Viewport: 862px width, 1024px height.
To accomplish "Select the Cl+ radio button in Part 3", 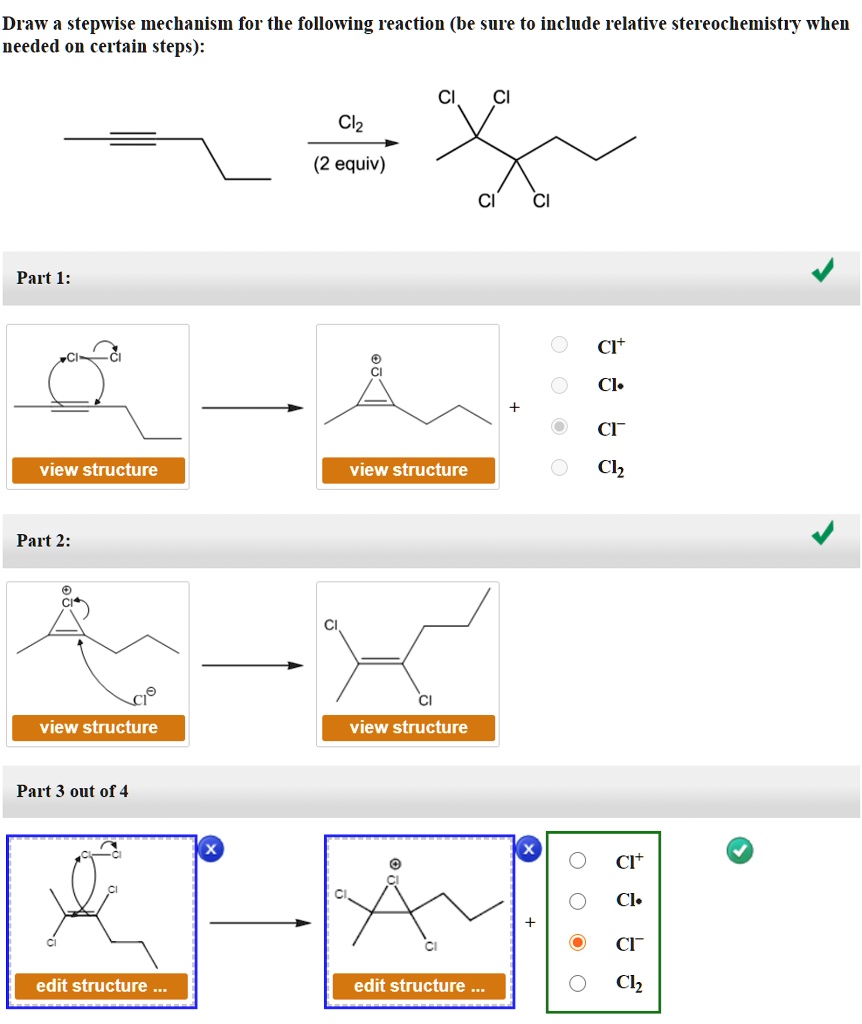I will tap(576, 859).
